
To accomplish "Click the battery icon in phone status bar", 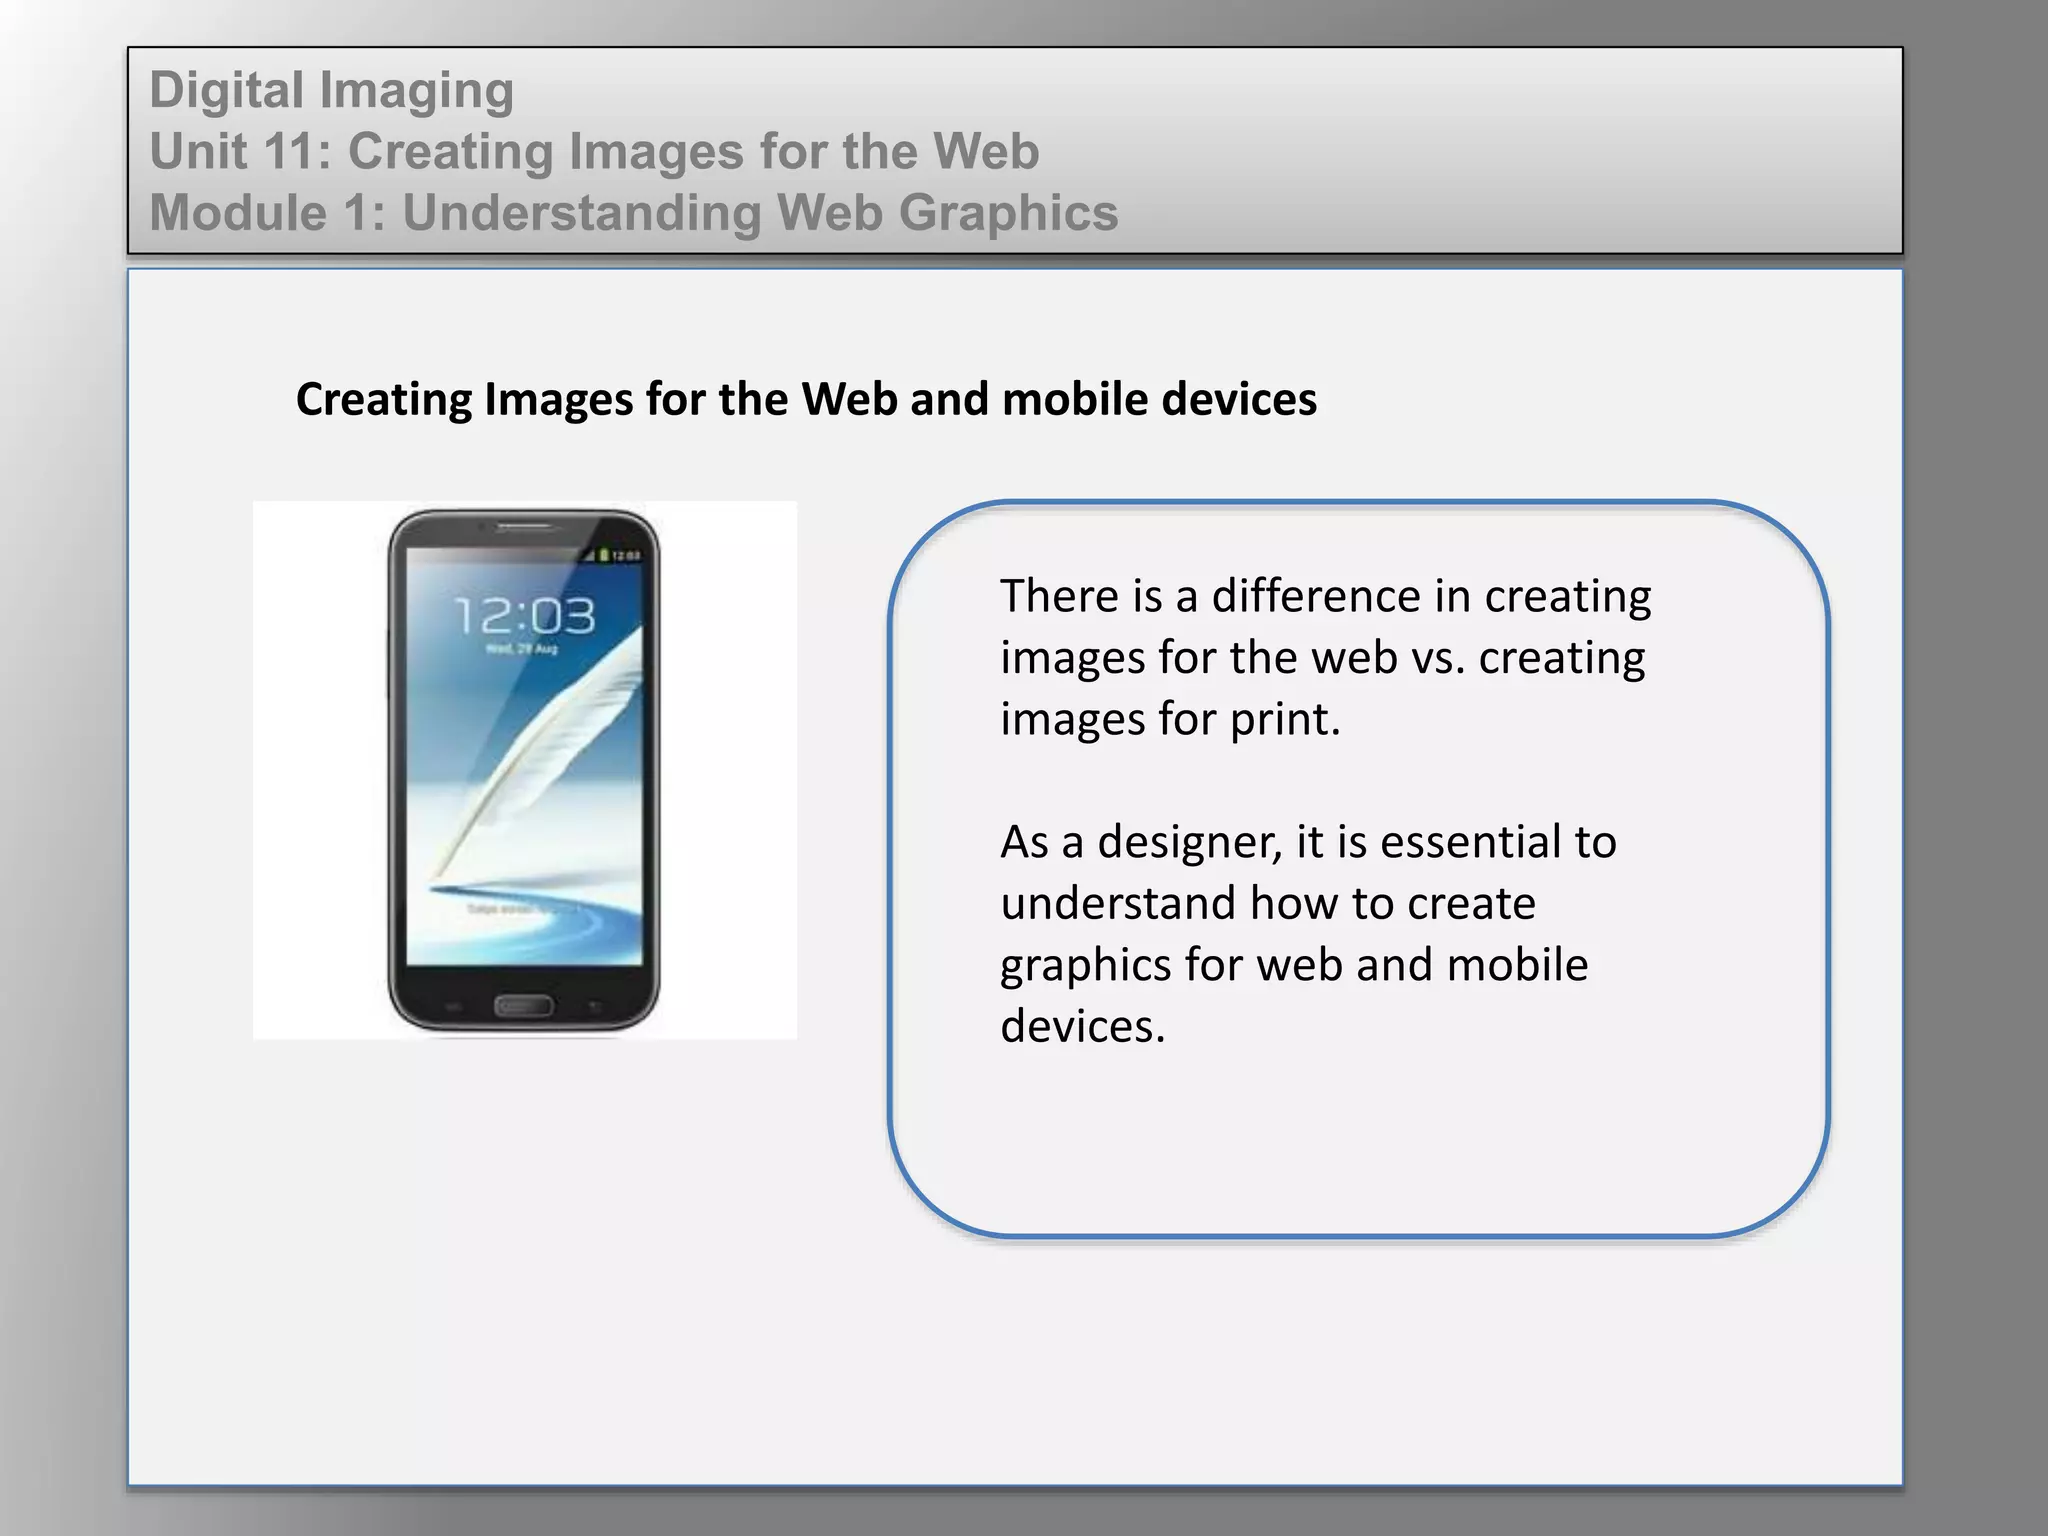I will (x=604, y=555).
